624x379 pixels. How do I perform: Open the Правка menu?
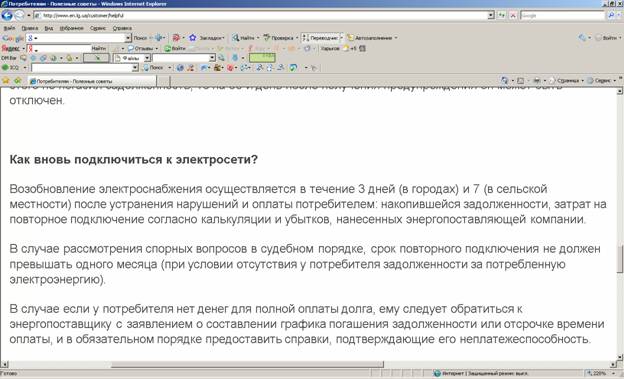point(29,28)
